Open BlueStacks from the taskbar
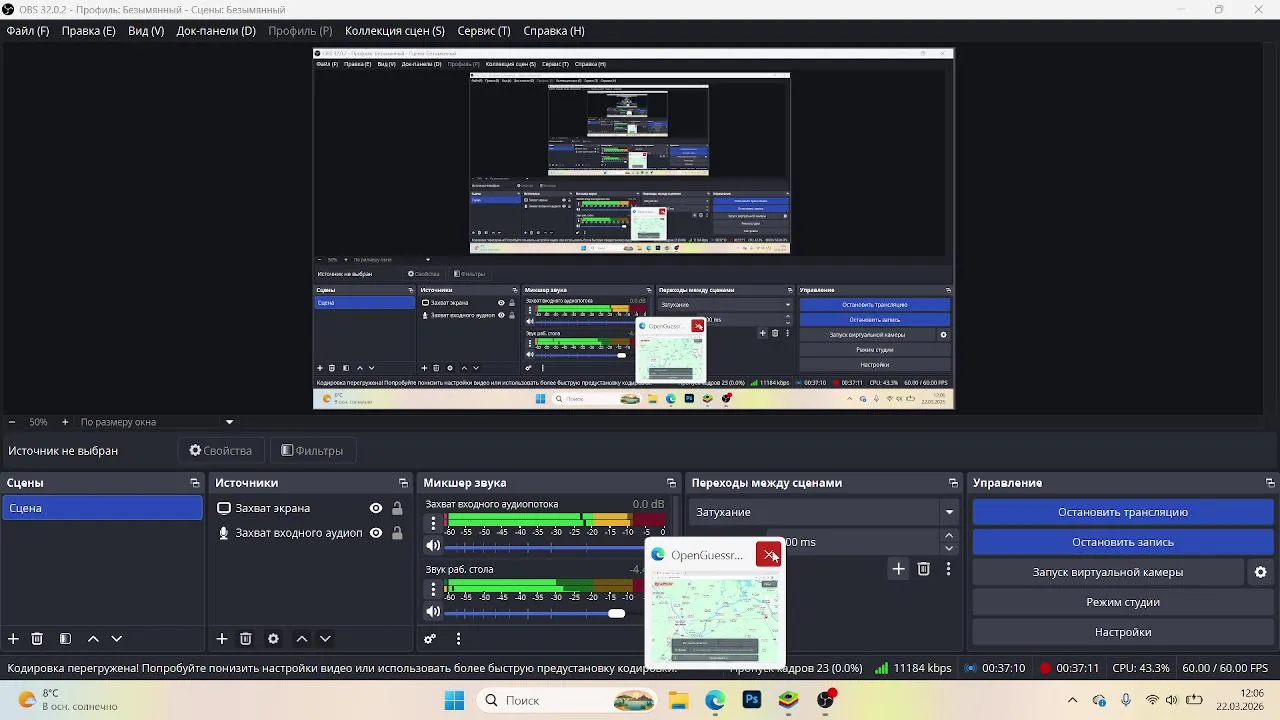The height and width of the screenshot is (720, 1280). click(x=789, y=700)
